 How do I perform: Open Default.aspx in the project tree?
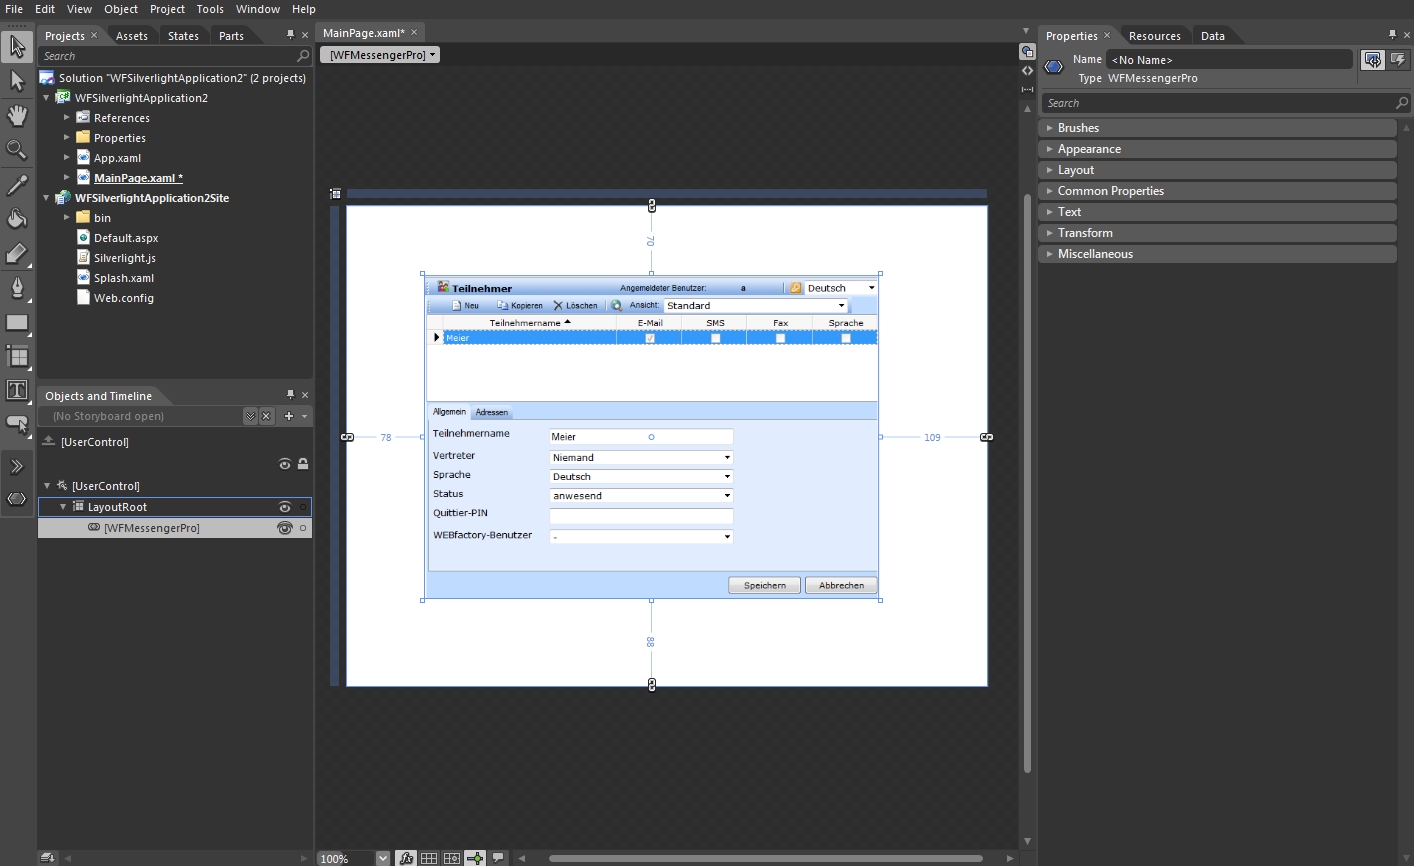[x=126, y=238]
